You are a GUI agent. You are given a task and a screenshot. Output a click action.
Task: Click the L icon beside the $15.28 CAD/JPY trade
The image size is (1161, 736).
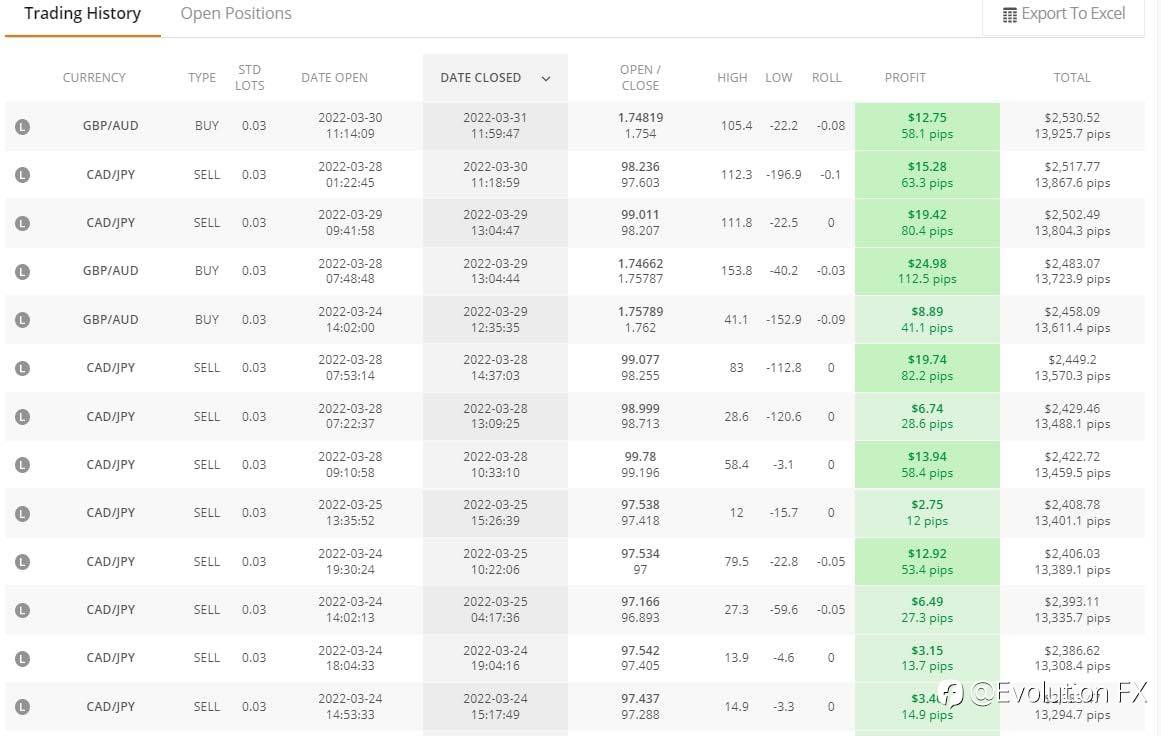point(23,174)
